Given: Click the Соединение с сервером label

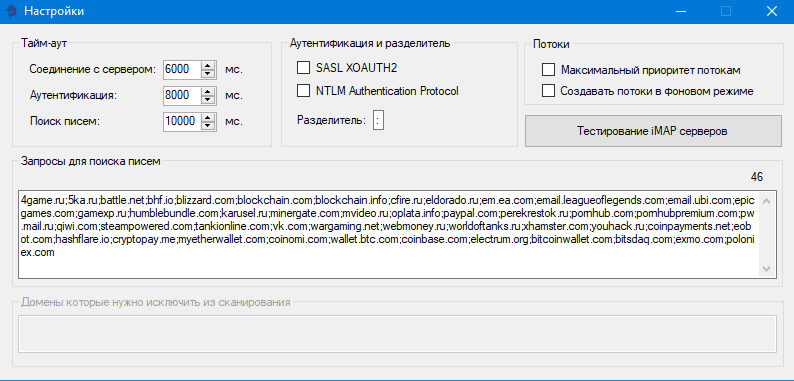Looking at the screenshot, I should click(x=93, y=69).
